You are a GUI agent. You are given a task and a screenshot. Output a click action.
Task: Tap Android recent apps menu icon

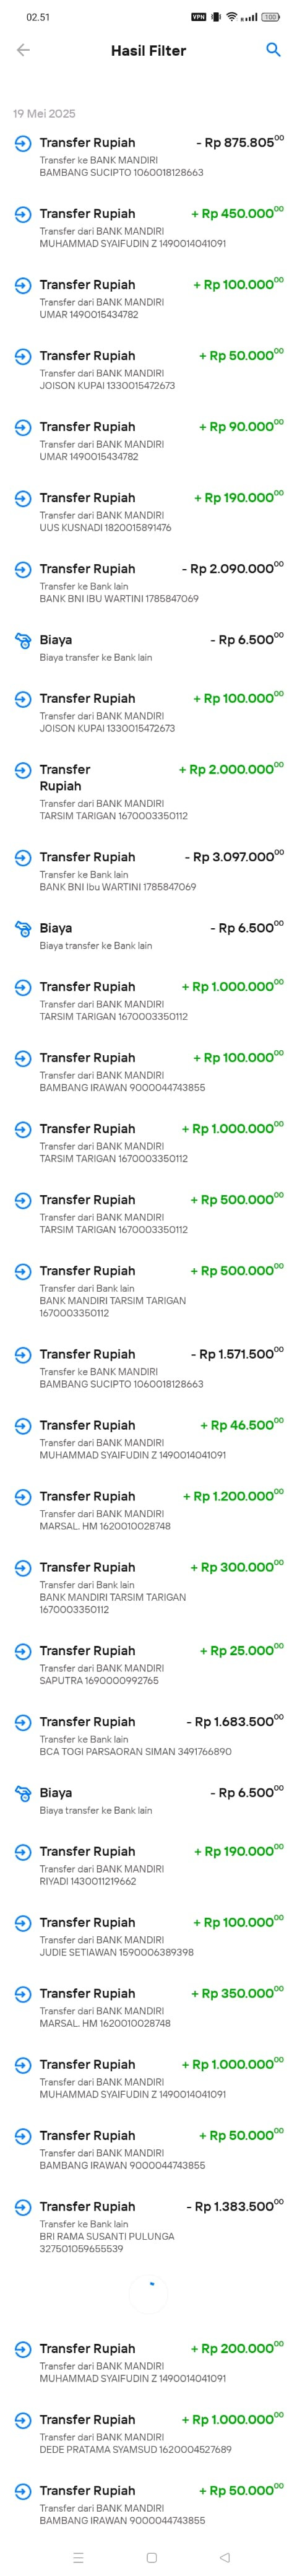78,2557
